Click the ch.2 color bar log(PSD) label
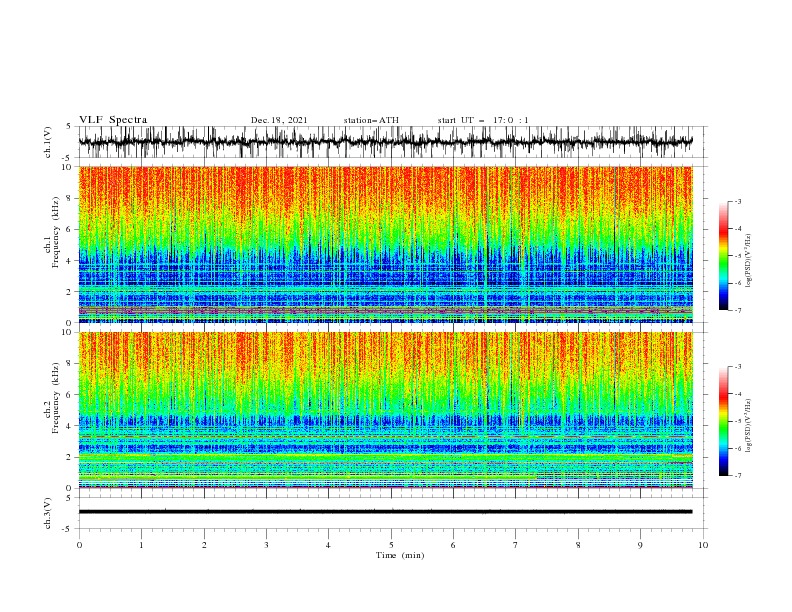 [748, 425]
